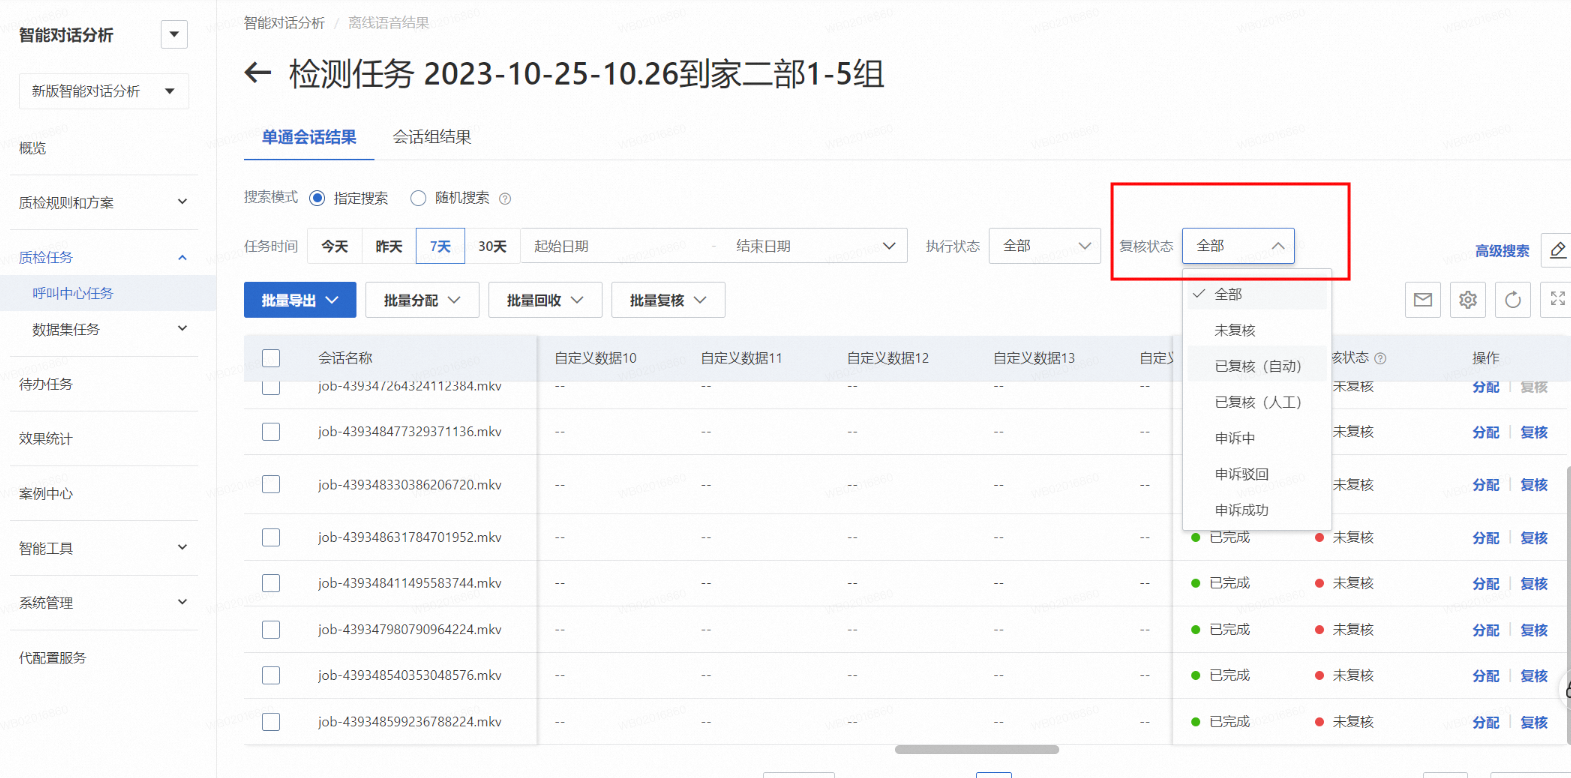Open 批量导出 dropdown button

(300, 300)
